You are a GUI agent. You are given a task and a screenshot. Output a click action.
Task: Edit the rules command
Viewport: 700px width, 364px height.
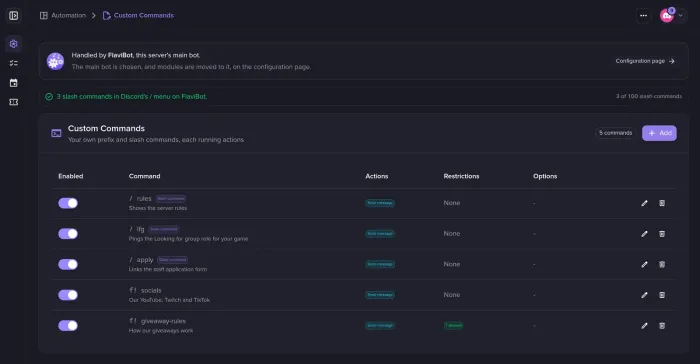(644, 203)
